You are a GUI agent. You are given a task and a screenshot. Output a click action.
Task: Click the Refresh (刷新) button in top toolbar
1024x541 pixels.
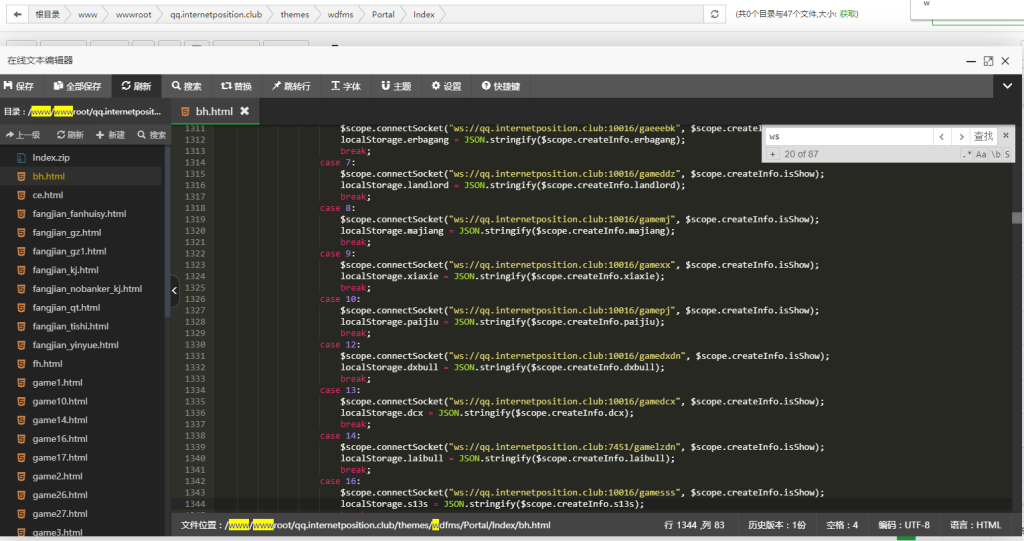click(136, 86)
